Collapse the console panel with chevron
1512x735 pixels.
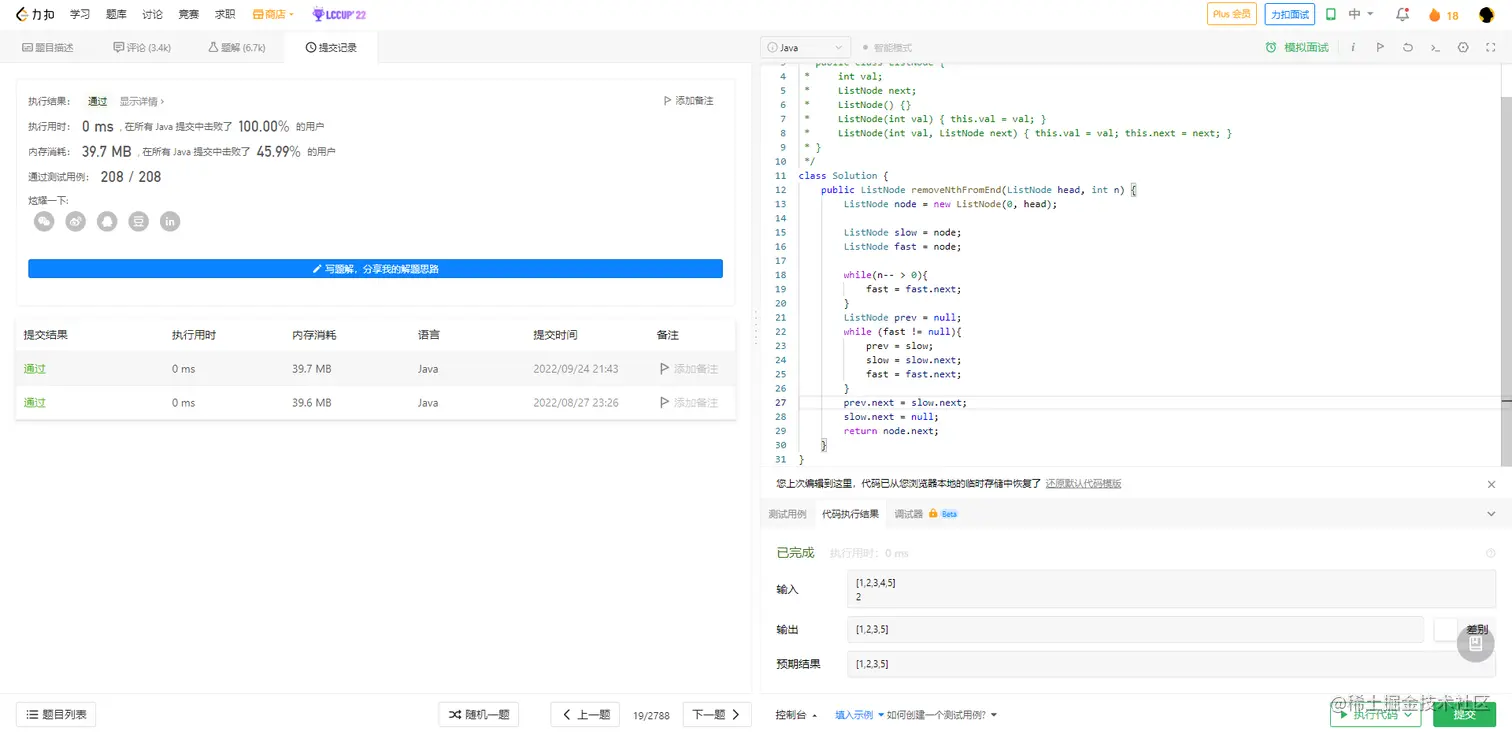(1491, 514)
